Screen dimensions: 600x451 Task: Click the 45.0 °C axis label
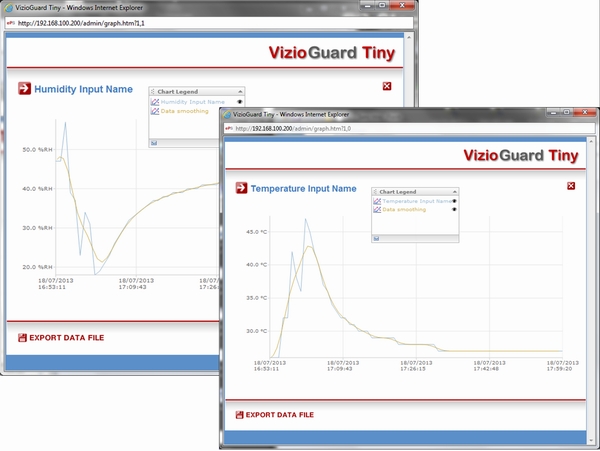pos(256,232)
